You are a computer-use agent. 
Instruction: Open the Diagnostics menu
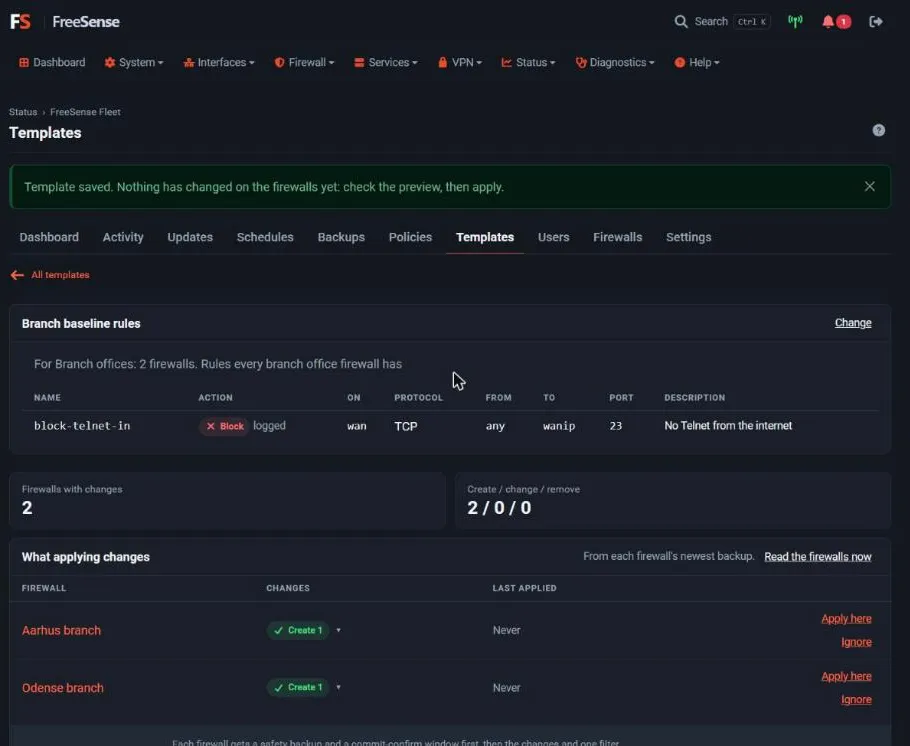pos(615,62)
